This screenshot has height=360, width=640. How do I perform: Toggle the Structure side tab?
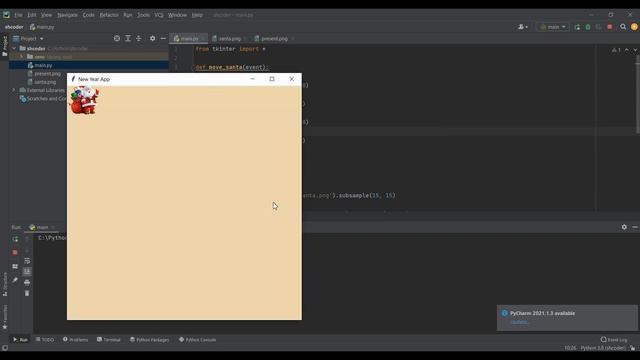click(x=4, y=284)
